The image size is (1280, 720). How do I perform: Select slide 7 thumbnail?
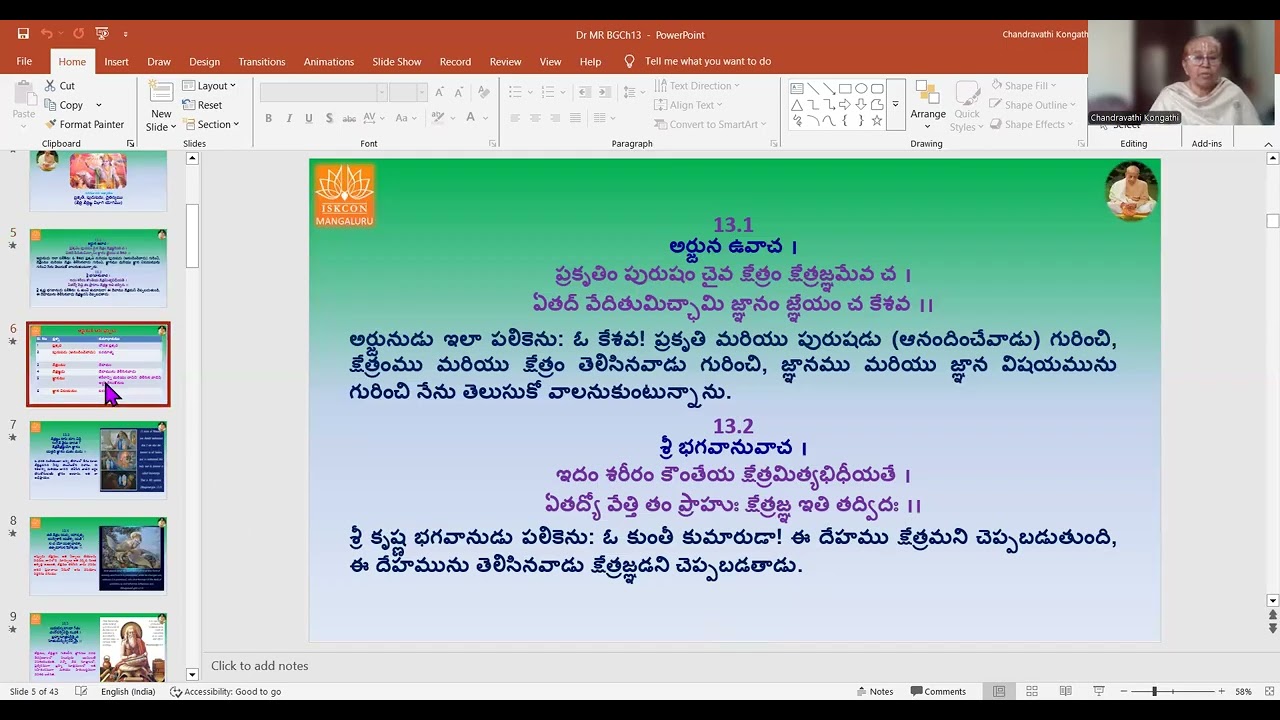[98, 458]
